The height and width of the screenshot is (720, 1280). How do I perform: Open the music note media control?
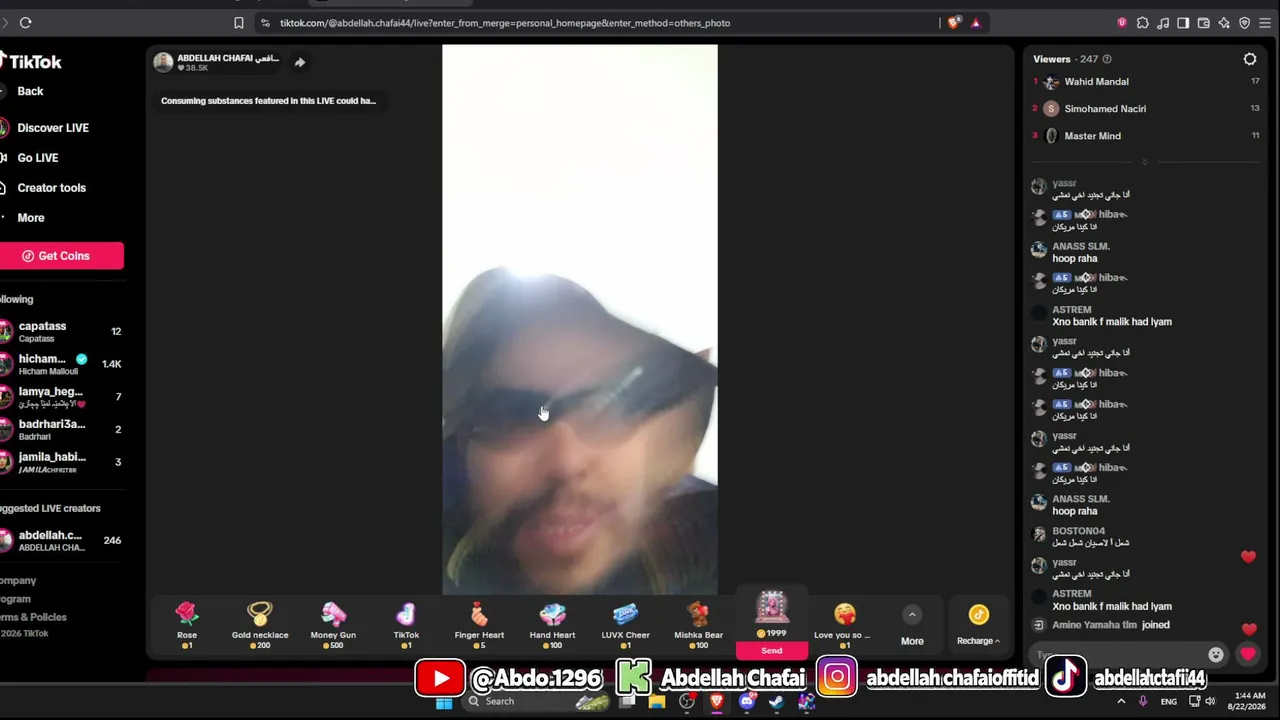pyautogui.click(x=1163, y=22)
